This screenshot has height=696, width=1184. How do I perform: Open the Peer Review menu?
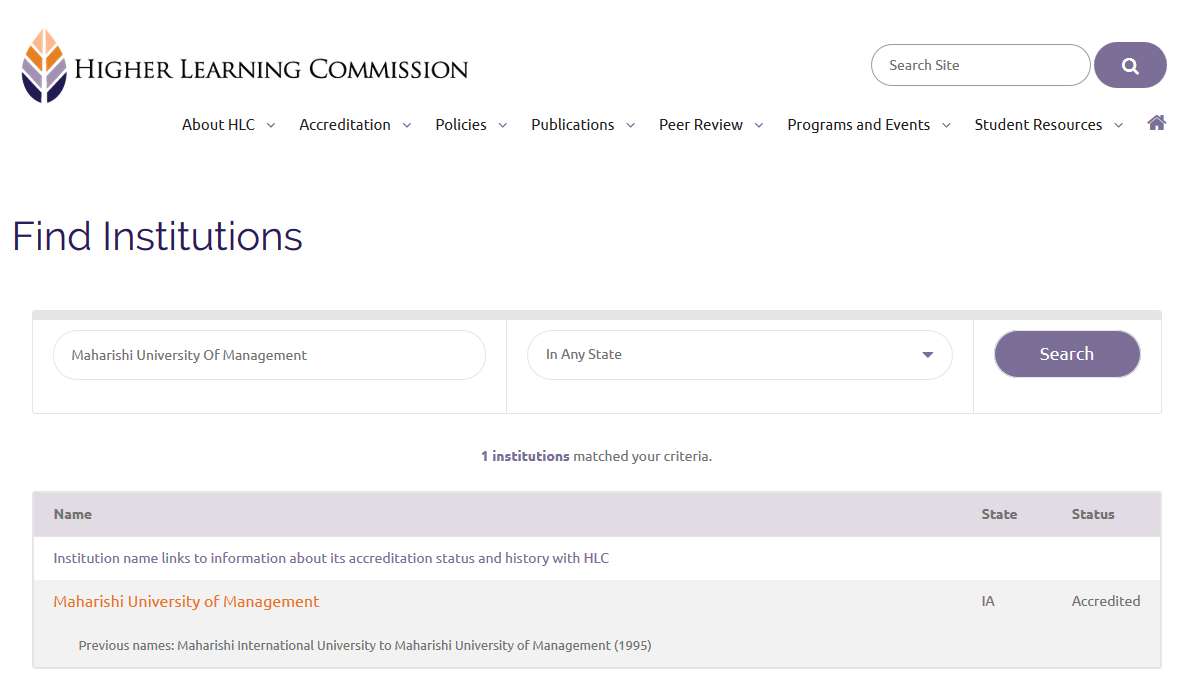701,125
